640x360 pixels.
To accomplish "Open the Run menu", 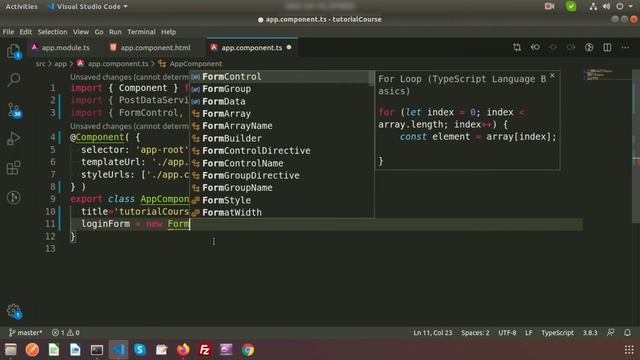I will click(x=115, y=32).
